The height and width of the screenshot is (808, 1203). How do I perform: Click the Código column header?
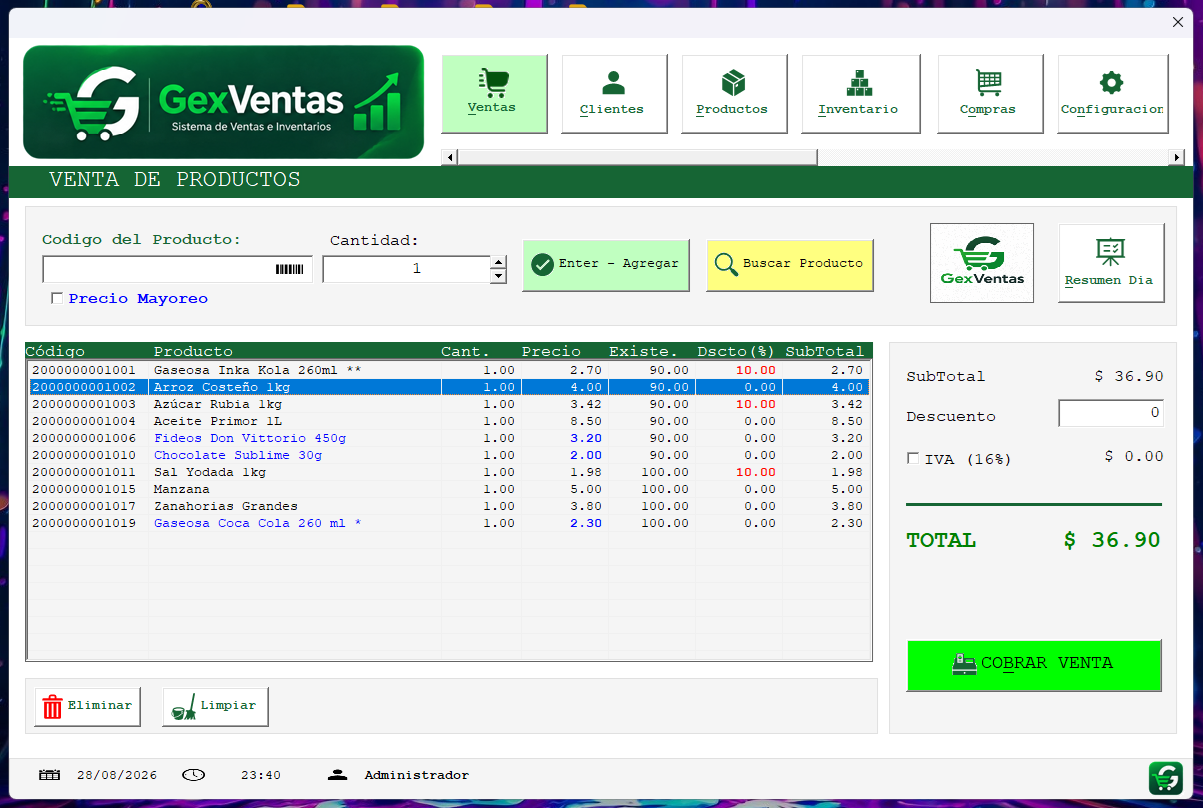click(55, 351)
